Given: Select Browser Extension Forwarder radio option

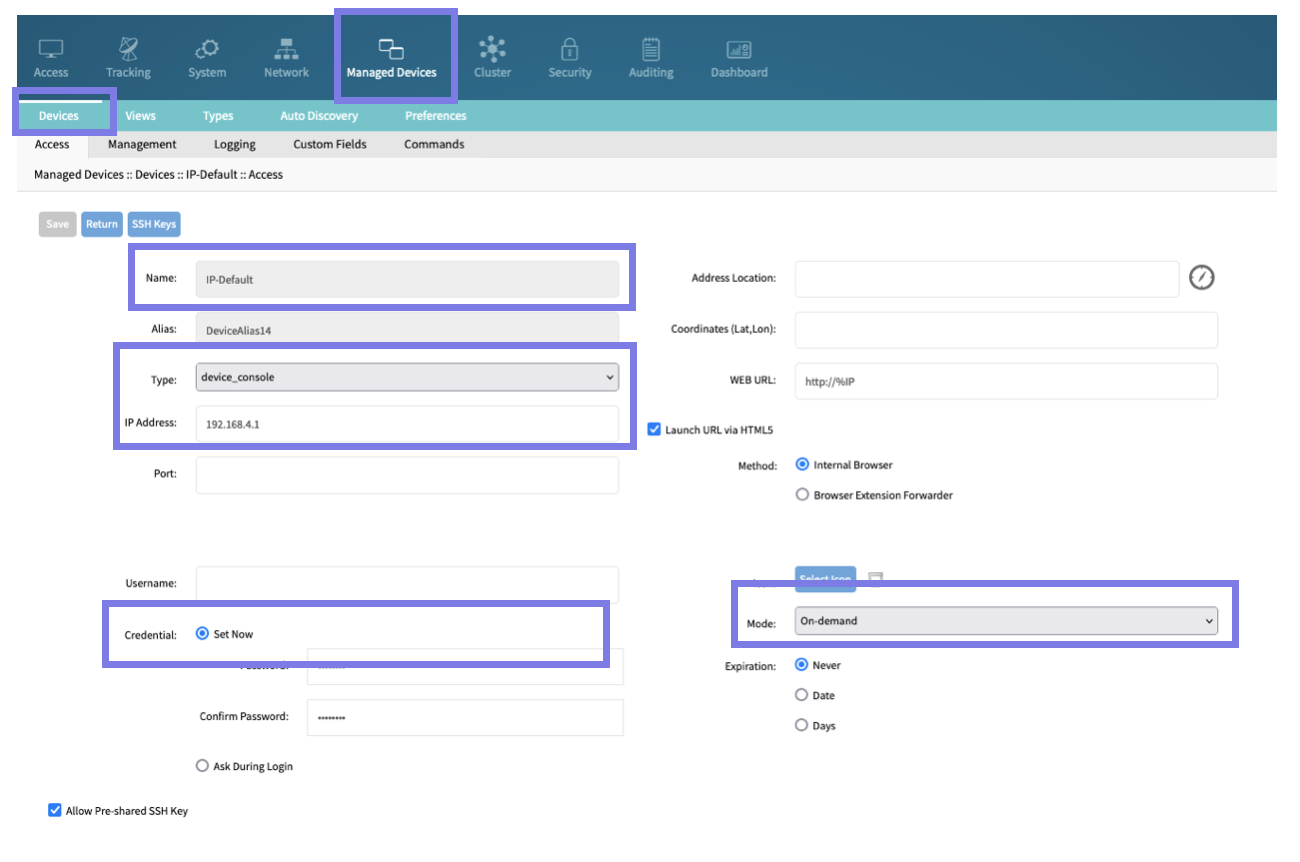Looking at the screenshot, I should tap(802, 495).
